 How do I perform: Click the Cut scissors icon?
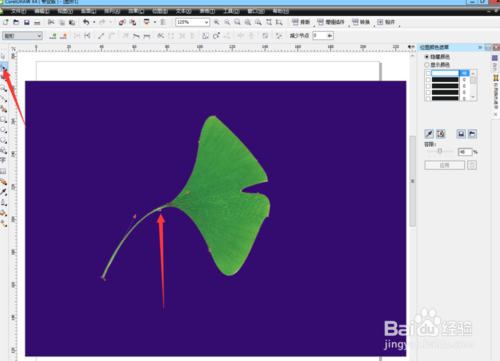pyautogui.click(x=51, y=22)
